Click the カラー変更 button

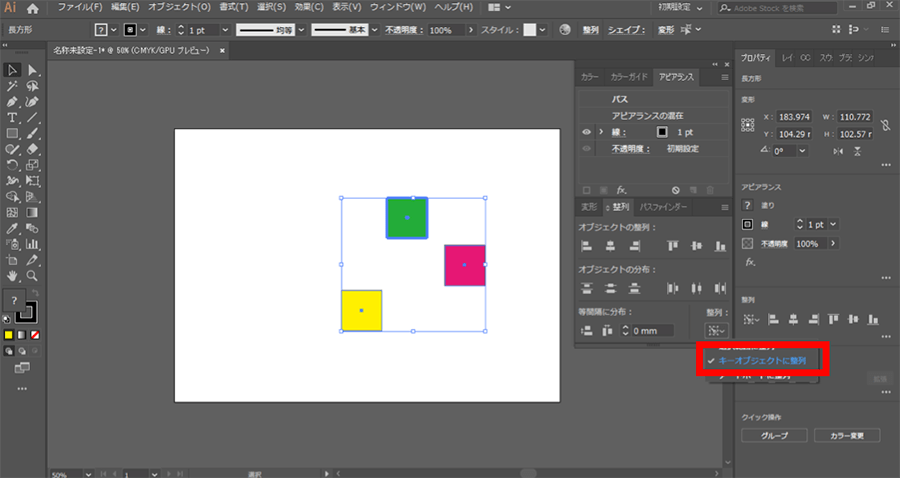(846, 436)
